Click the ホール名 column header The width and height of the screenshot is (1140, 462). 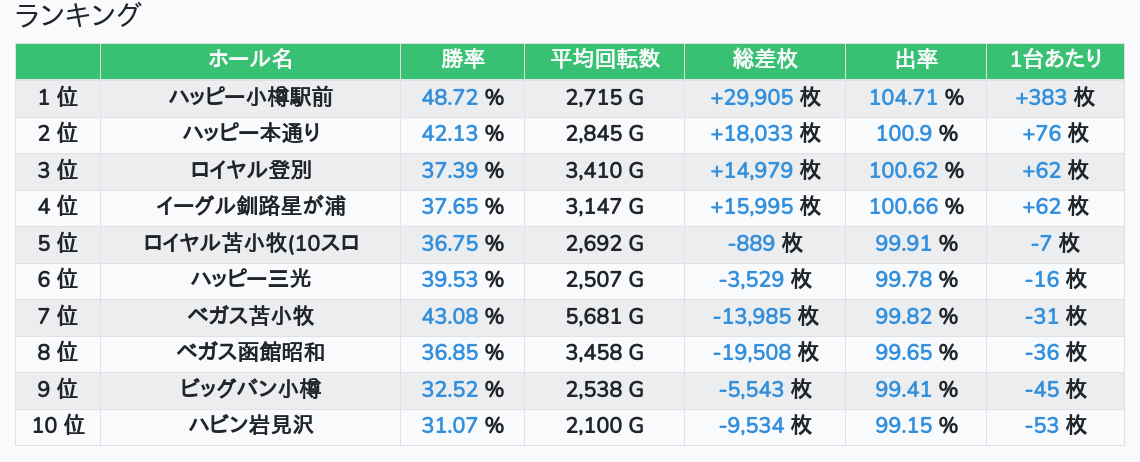[250, 60]
